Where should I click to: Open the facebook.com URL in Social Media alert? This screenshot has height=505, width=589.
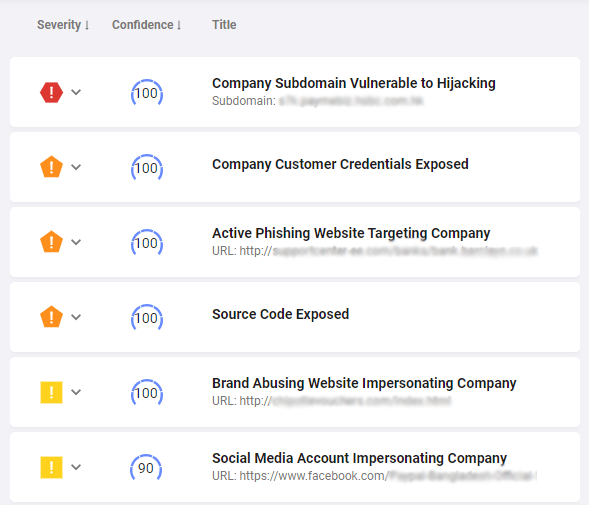click(x=375, y=476)
